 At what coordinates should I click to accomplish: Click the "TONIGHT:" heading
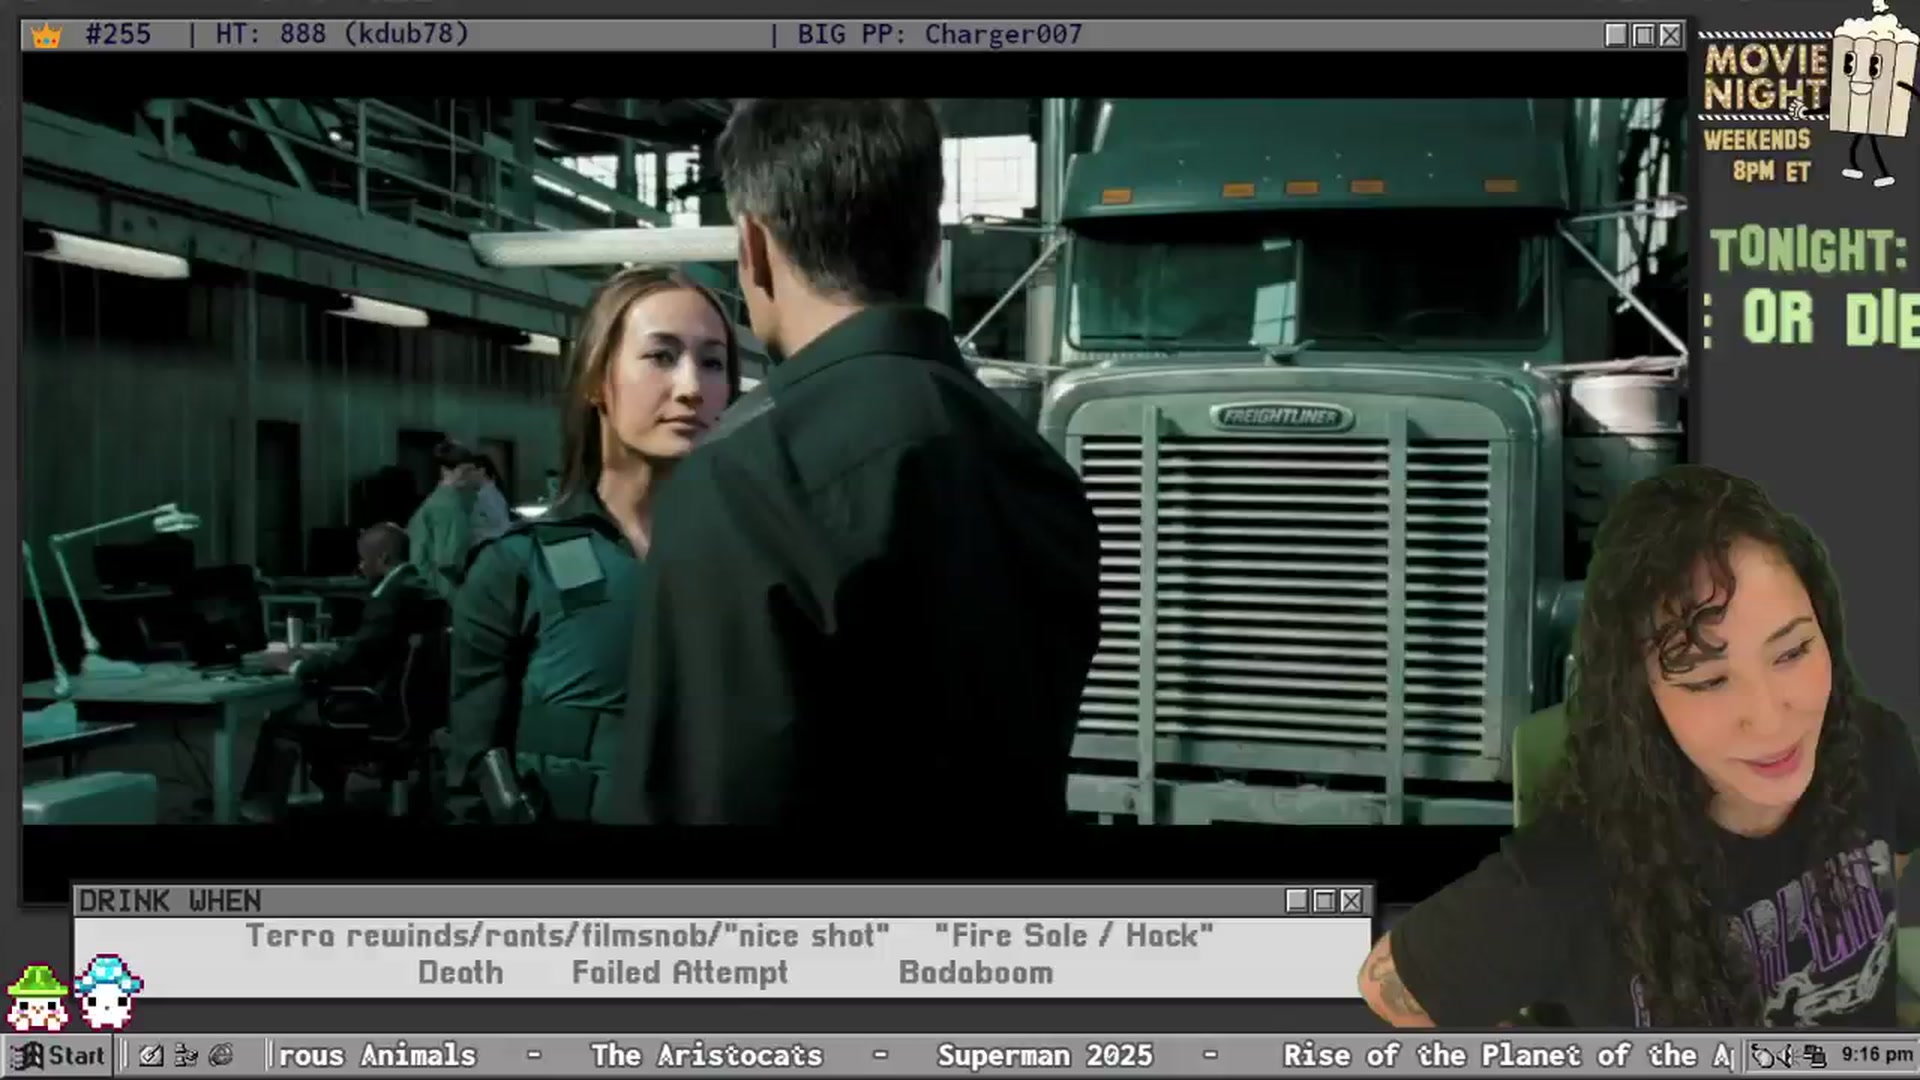tap(1809, 250)
